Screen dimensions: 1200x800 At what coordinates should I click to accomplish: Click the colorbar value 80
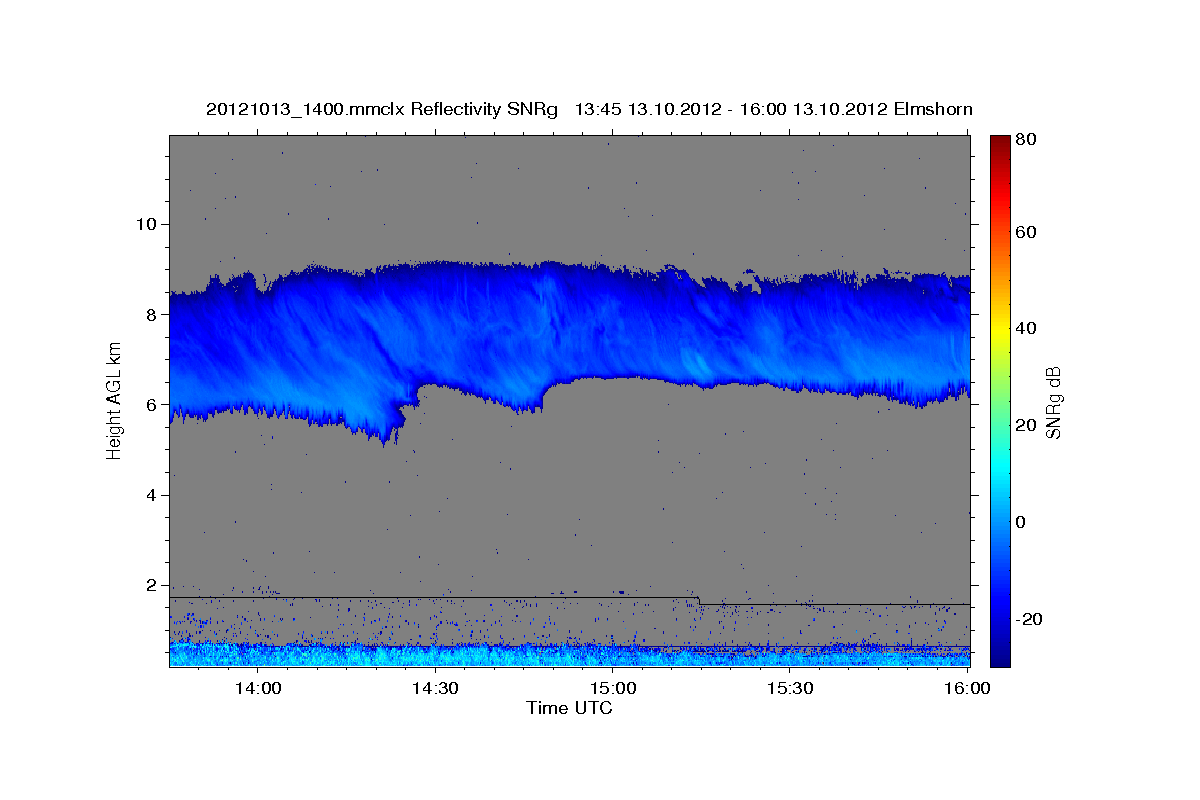(1025, 140)
